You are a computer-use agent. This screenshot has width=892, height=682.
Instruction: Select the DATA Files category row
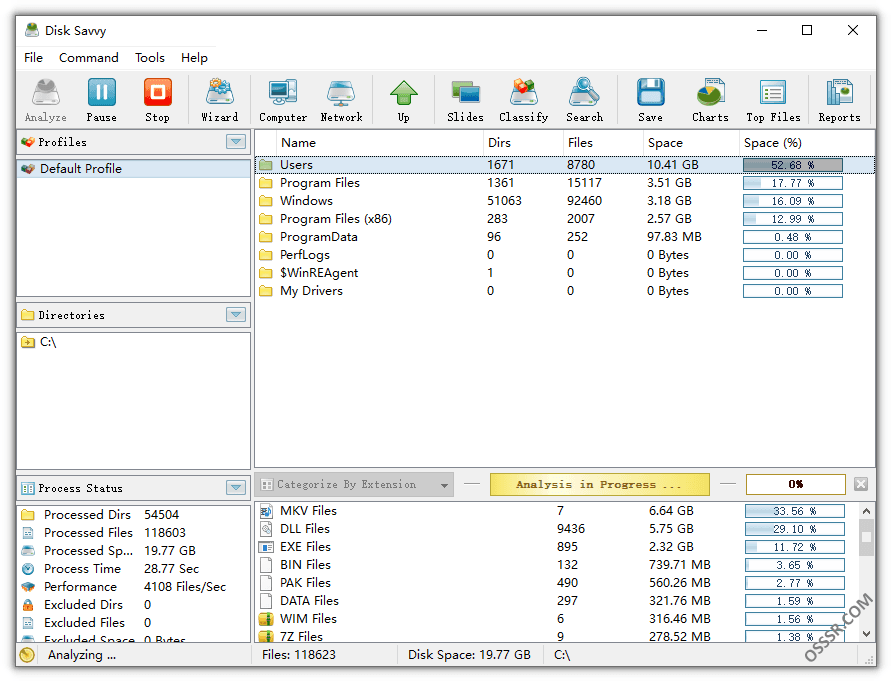tap(556, 601)
